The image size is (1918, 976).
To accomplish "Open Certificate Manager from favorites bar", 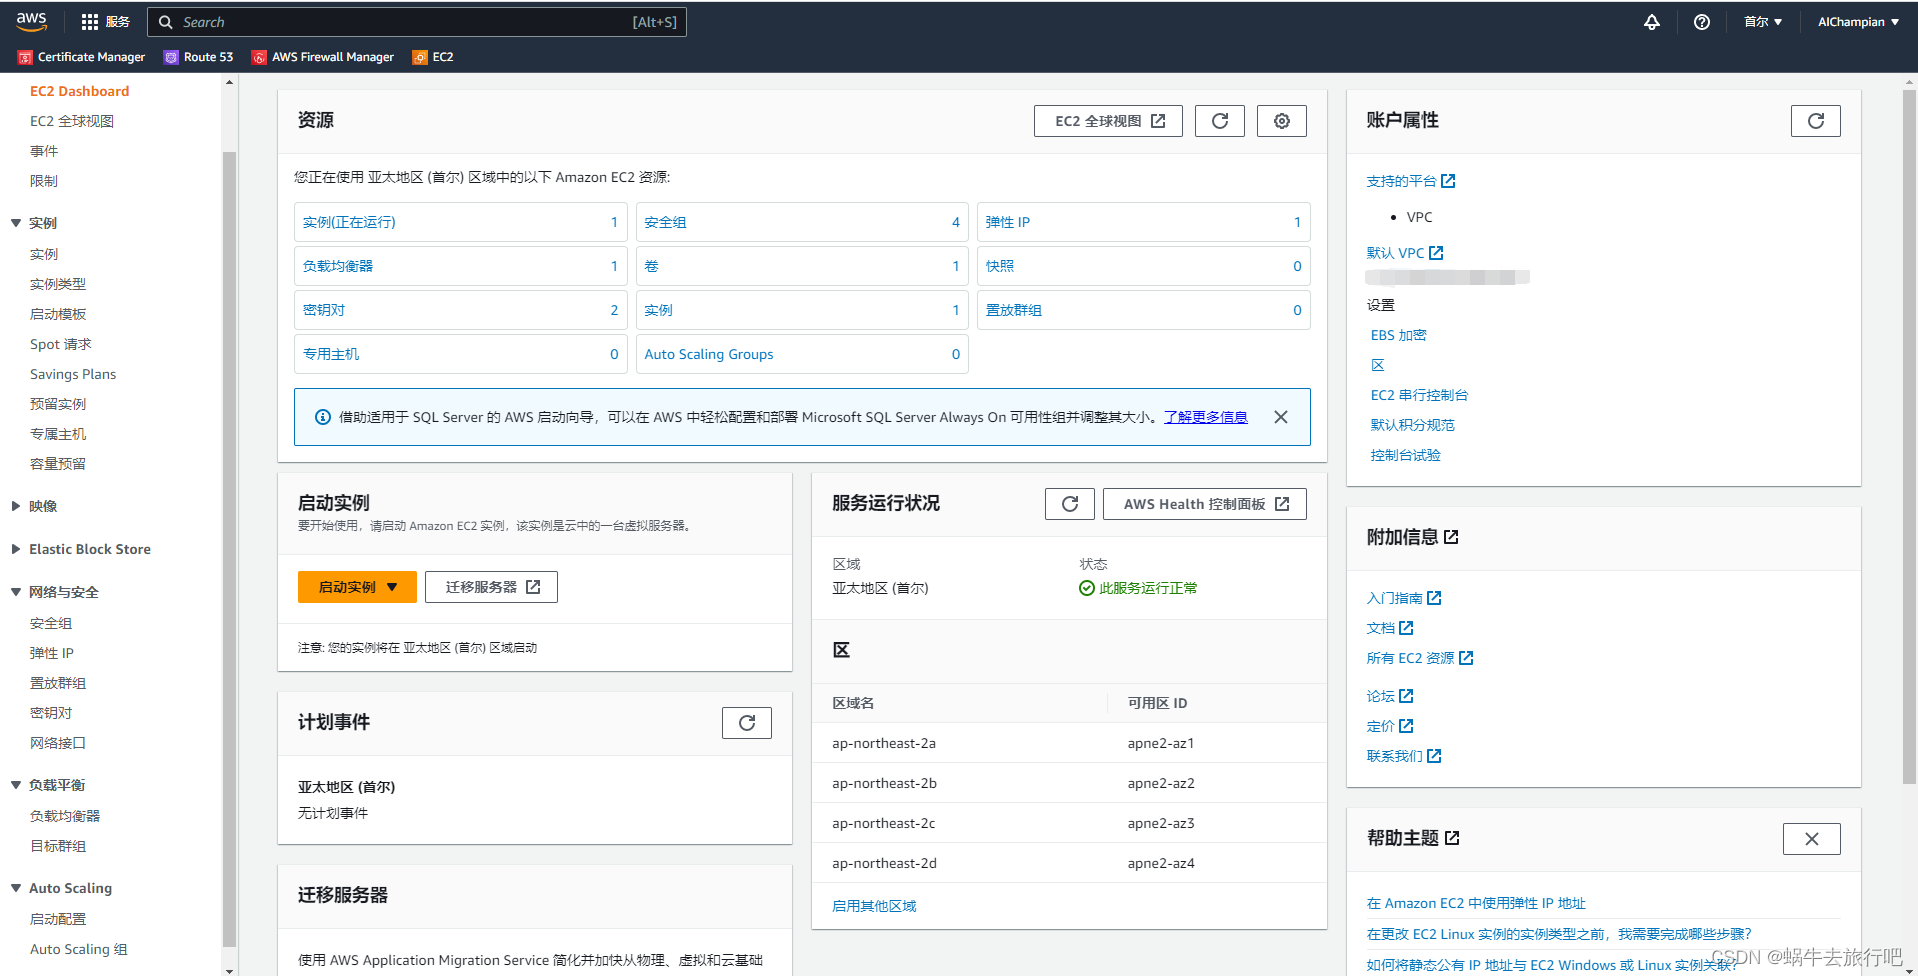I will pyautogui.click(x=80, y=57).
